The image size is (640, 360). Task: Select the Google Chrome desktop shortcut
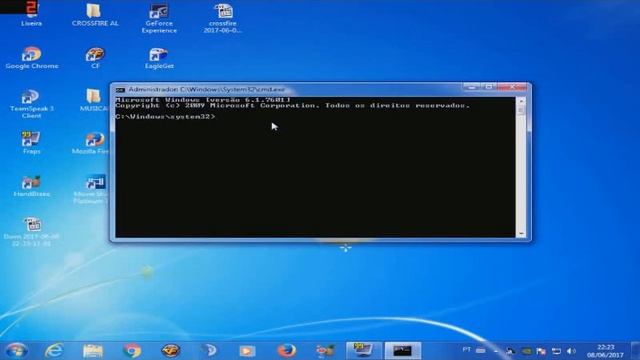[x=32, y=58]
